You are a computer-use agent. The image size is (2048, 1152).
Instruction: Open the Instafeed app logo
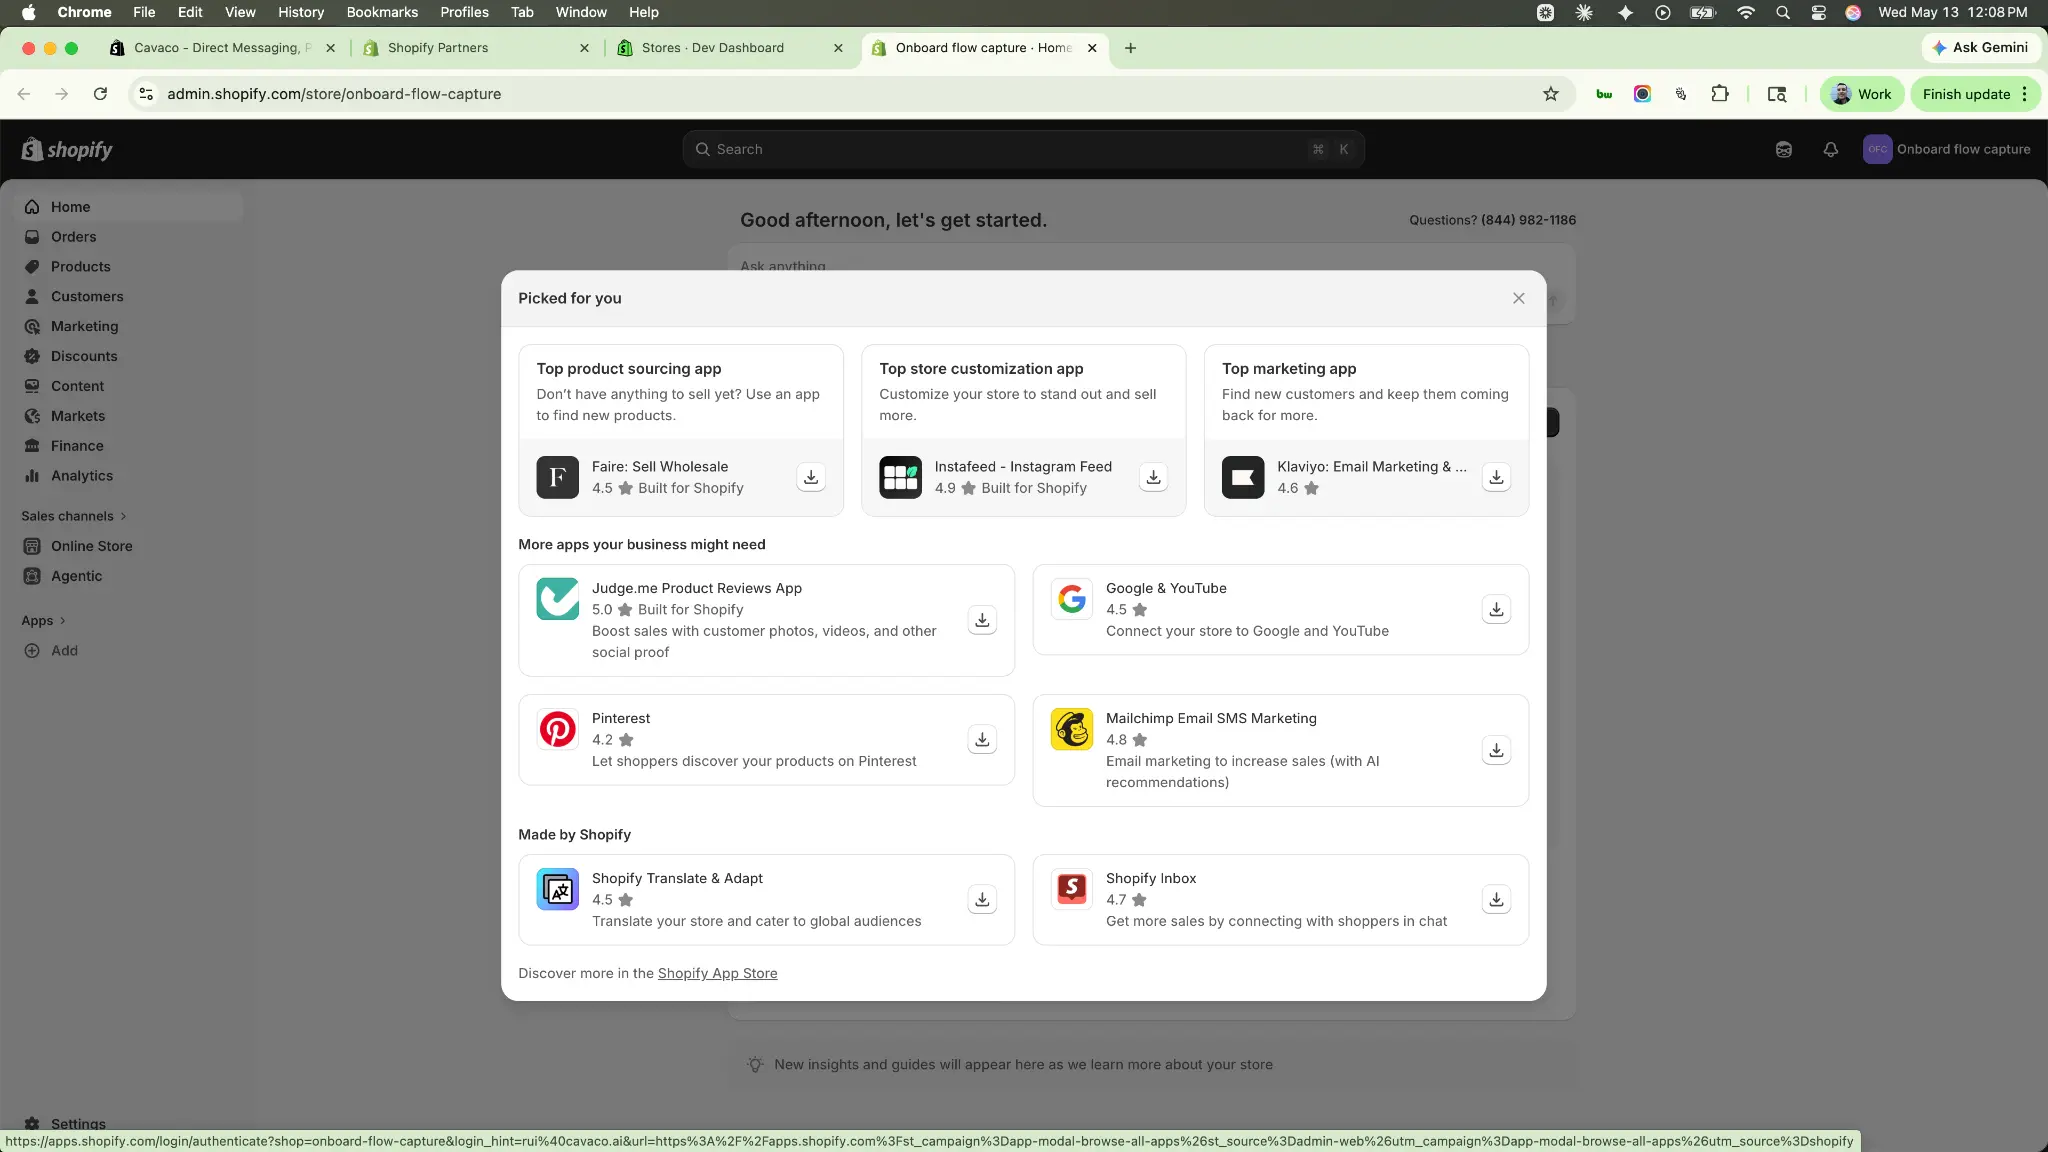901,477
